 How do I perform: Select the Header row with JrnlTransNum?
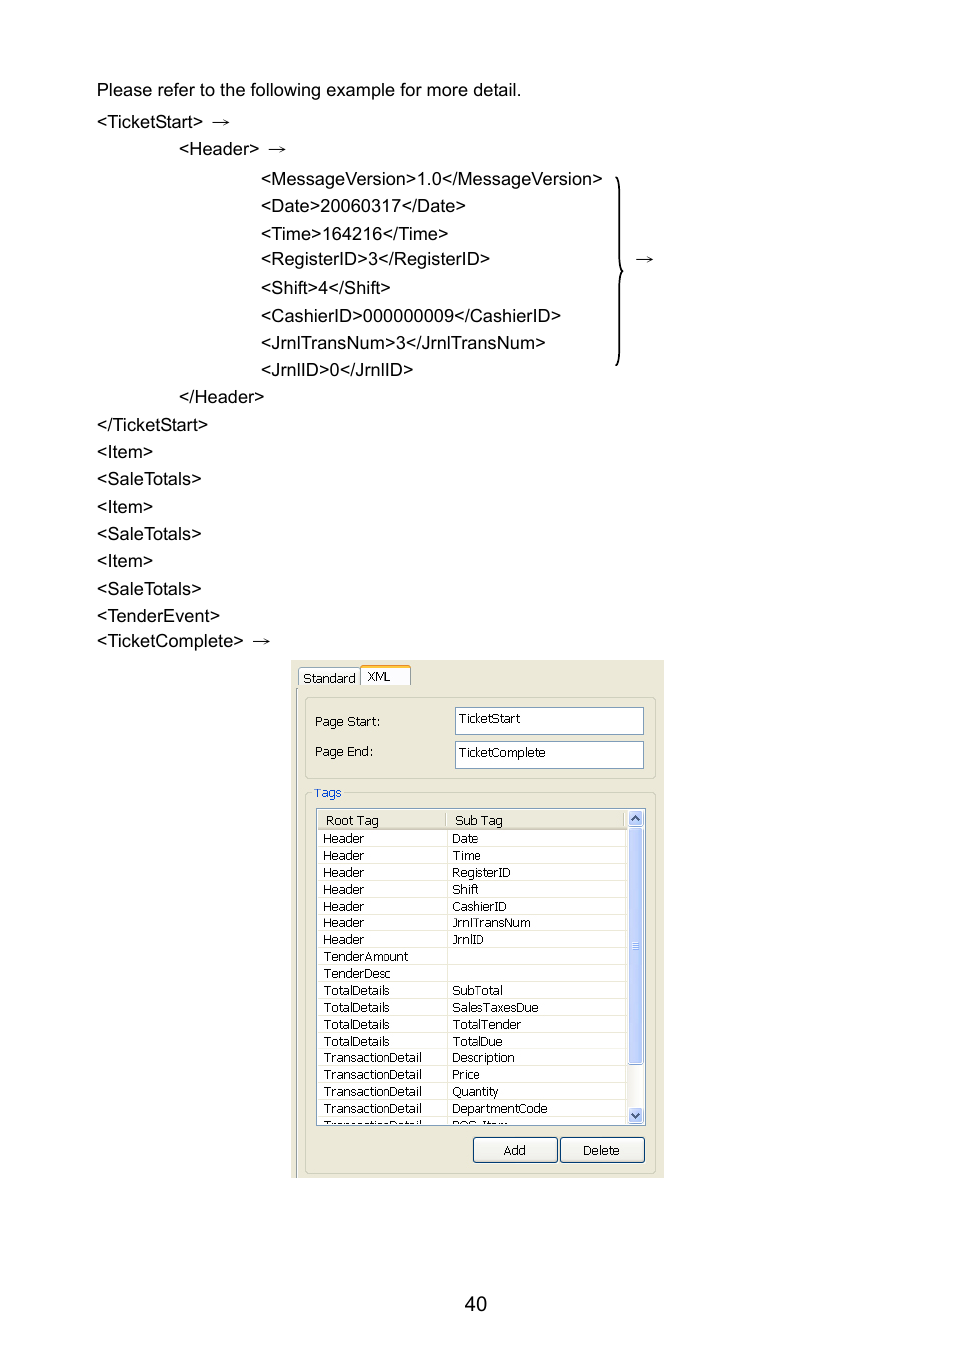pyautogui.click(x=472, y=923)
